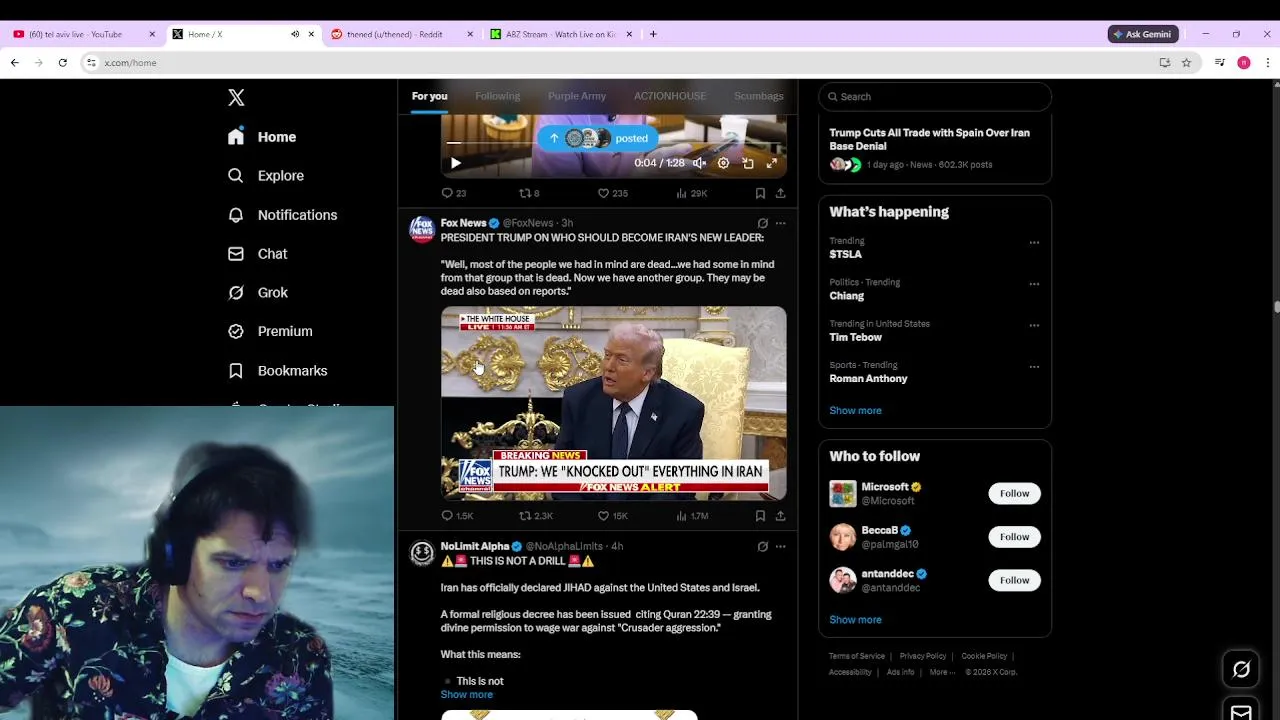Follow antanddec
The width and height of the screenshot is (1280, 720).
point(1014,580)
